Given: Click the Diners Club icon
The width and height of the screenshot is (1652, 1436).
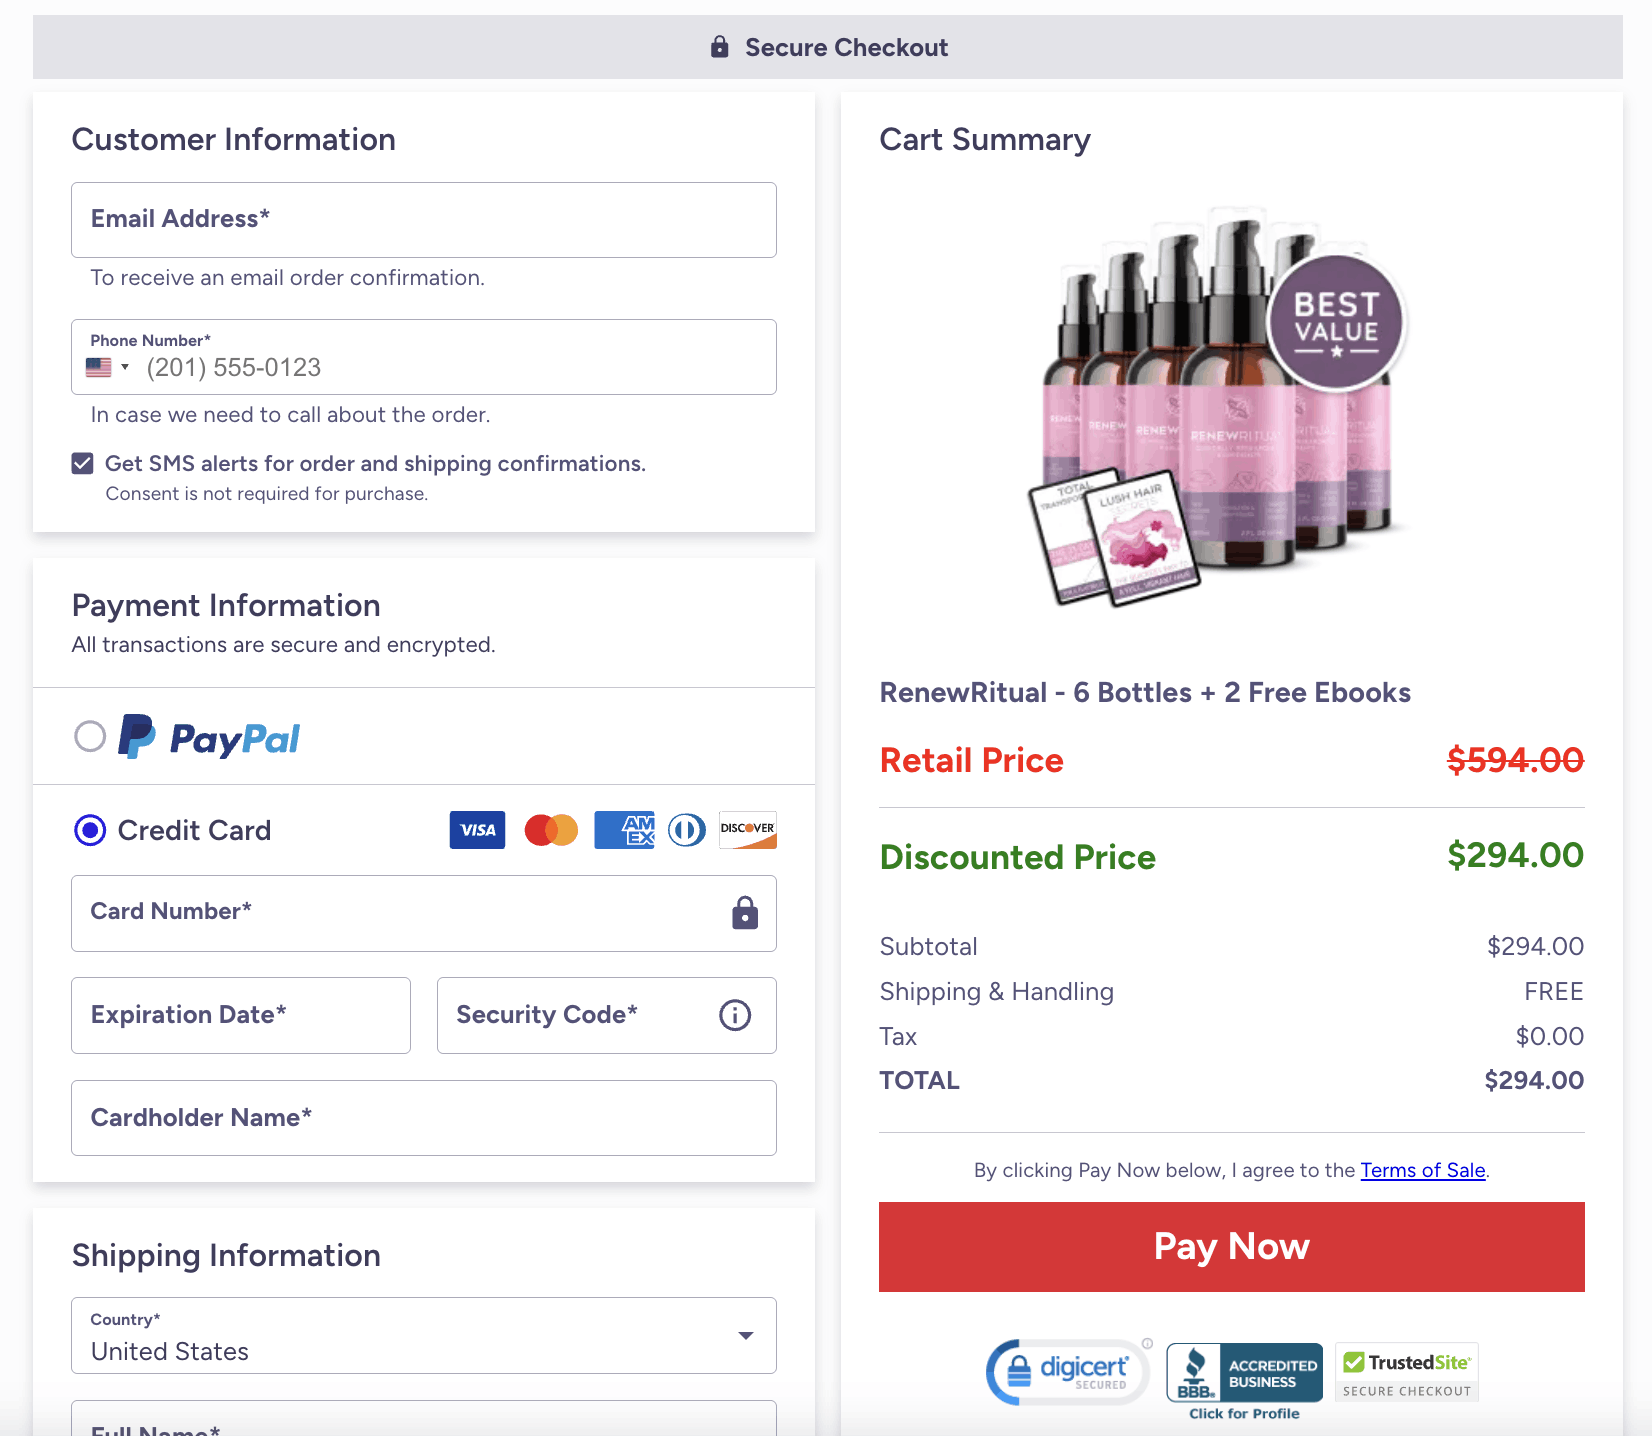Looking at the screenshot, I should coord(686,830).
